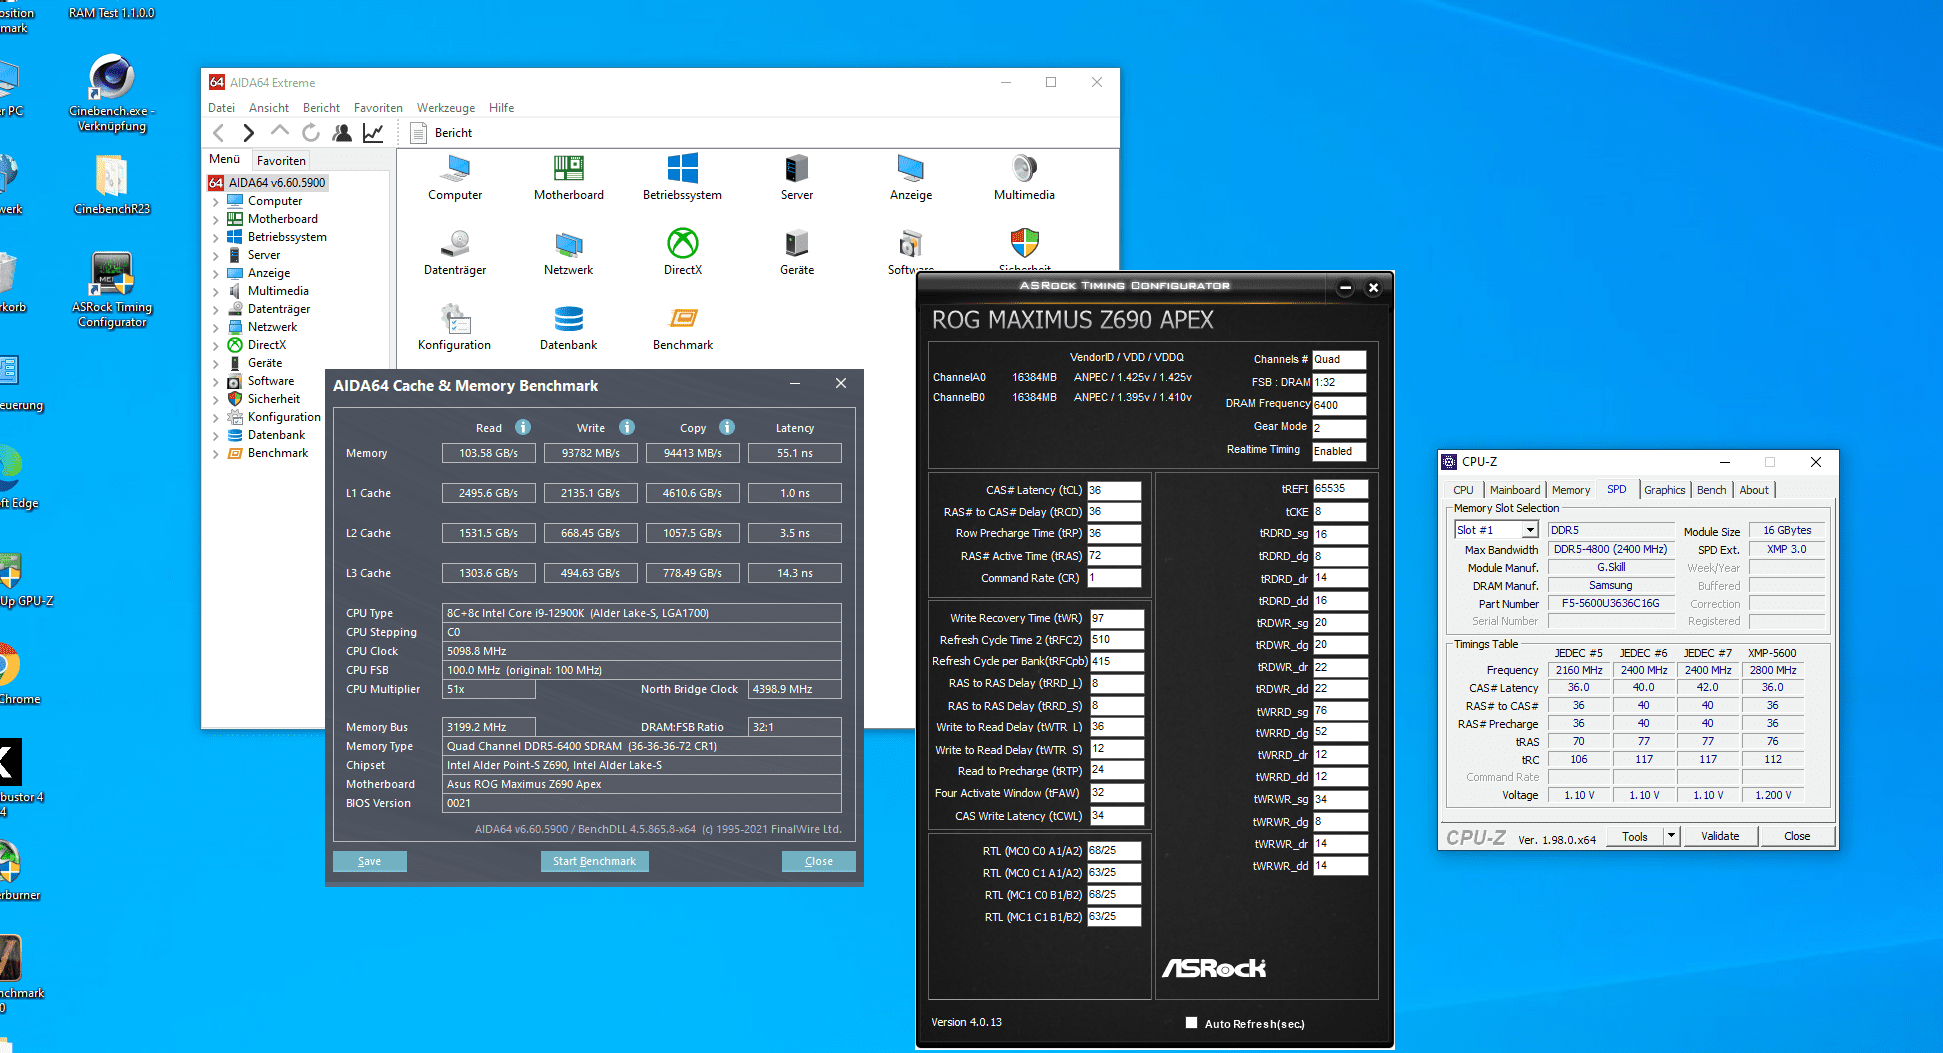Open the Netzwerk category icon
The width and height of the screenshot is (1943, 1053).
[568, 253]
